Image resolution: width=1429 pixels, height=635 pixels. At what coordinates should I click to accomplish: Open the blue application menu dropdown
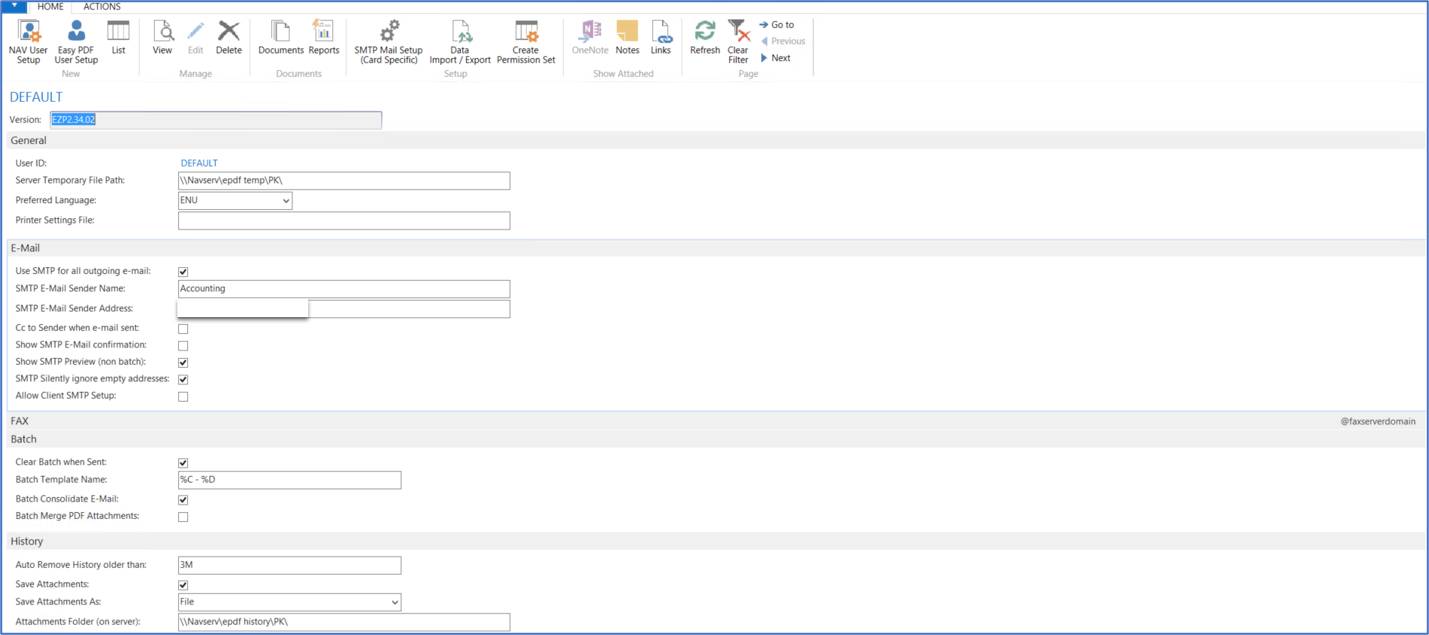[14, 6]
